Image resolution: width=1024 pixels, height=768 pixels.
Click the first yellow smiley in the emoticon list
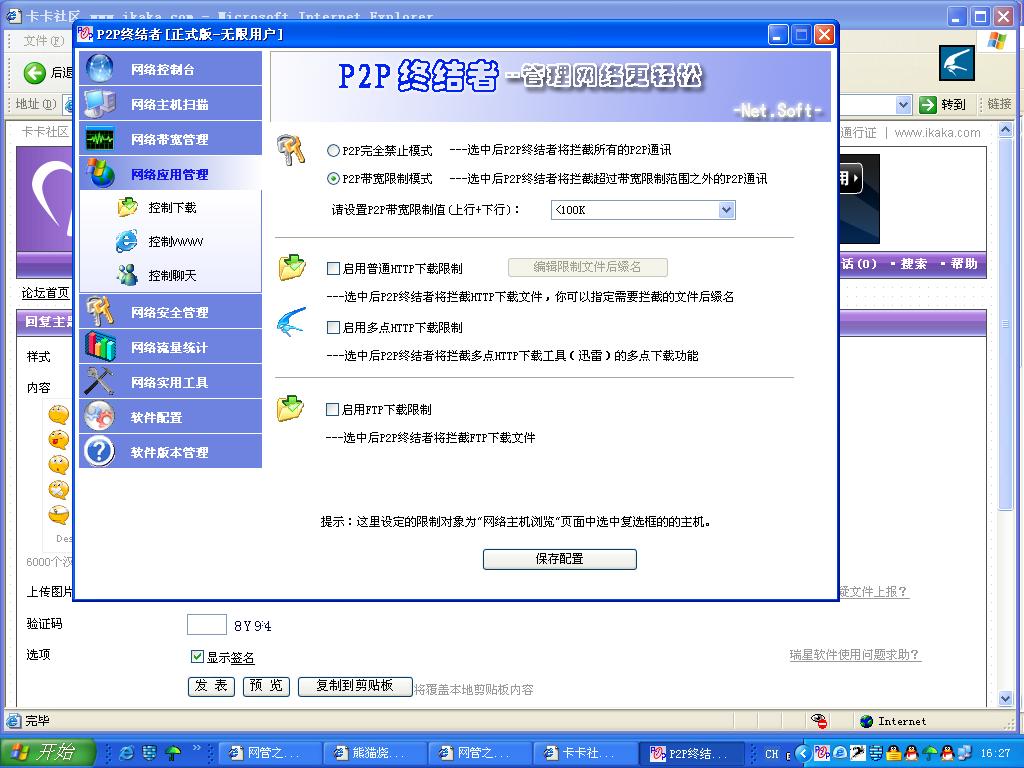[x=58, y=414]
